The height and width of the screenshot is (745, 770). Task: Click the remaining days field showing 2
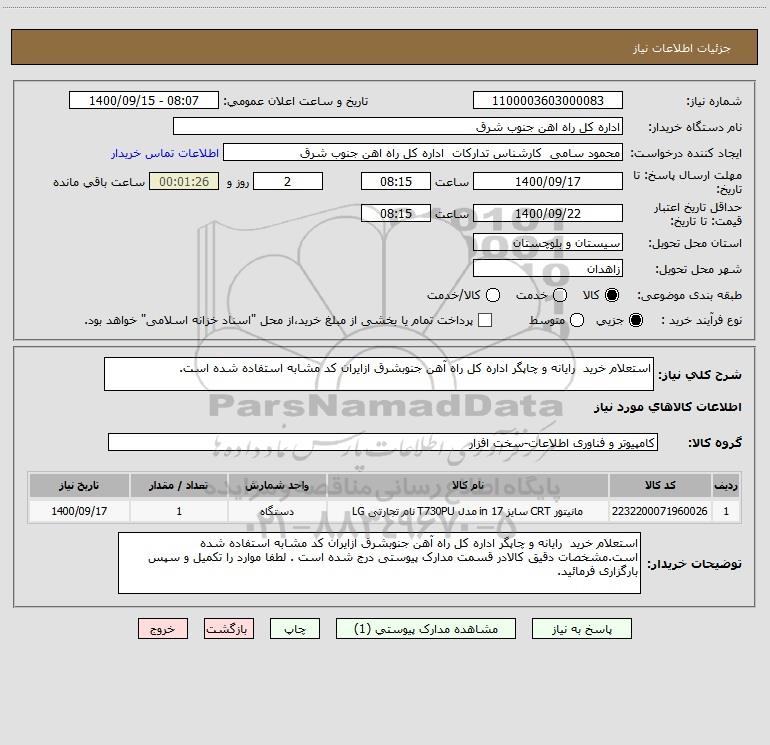tap(288, 182)
